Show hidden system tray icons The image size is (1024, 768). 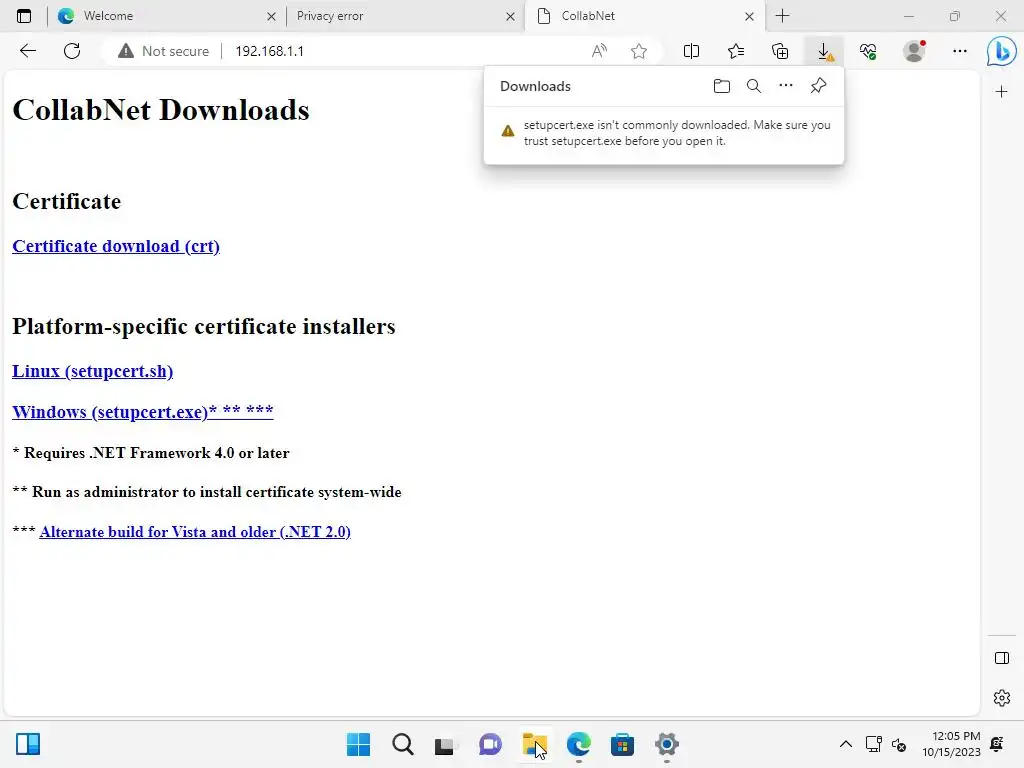coord(845,744)
